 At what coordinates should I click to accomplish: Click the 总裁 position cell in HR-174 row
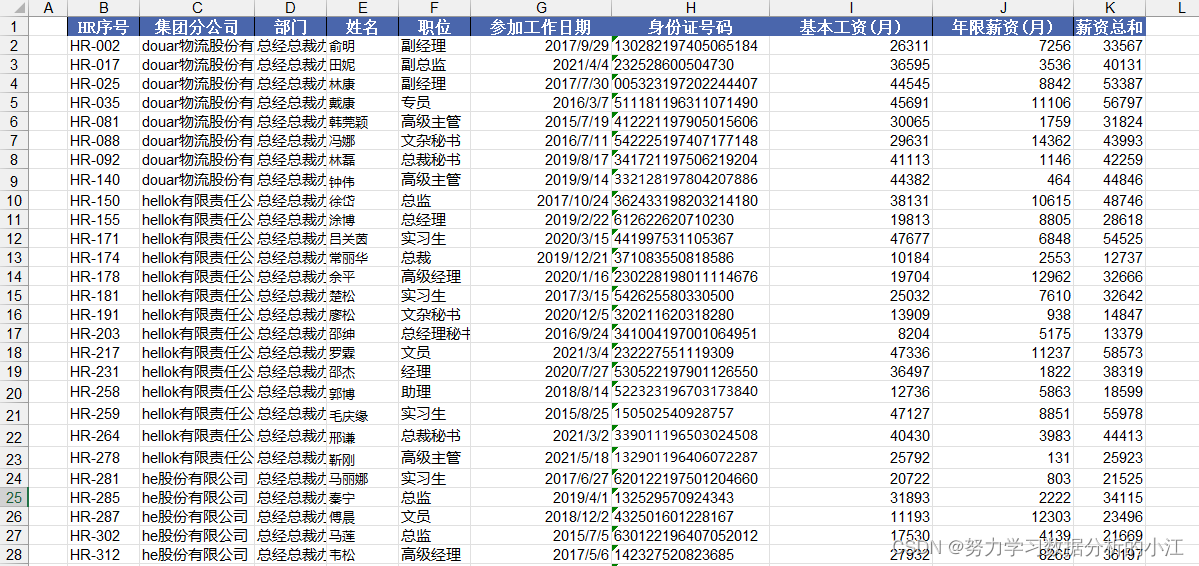coord(434,257)
